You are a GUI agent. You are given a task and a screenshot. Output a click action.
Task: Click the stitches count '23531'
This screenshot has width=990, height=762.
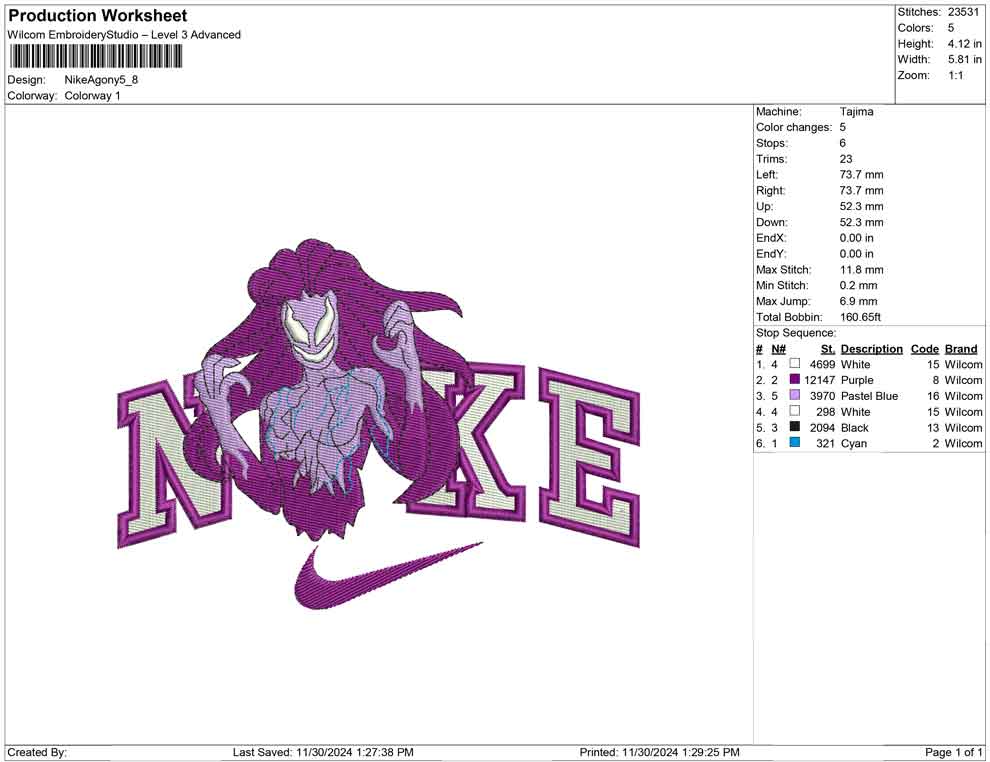click(963, 12)
